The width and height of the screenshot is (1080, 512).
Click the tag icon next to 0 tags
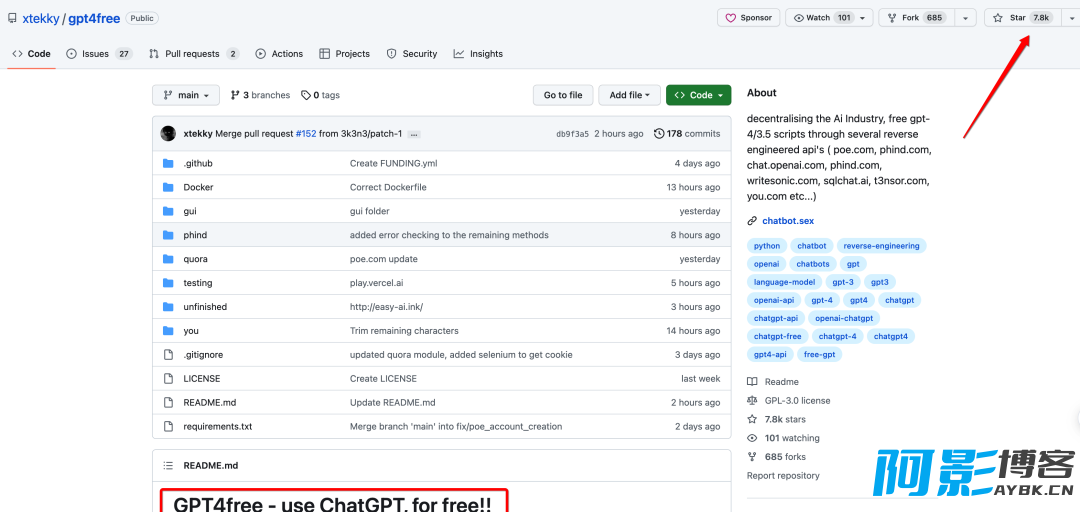click(306, 95)
